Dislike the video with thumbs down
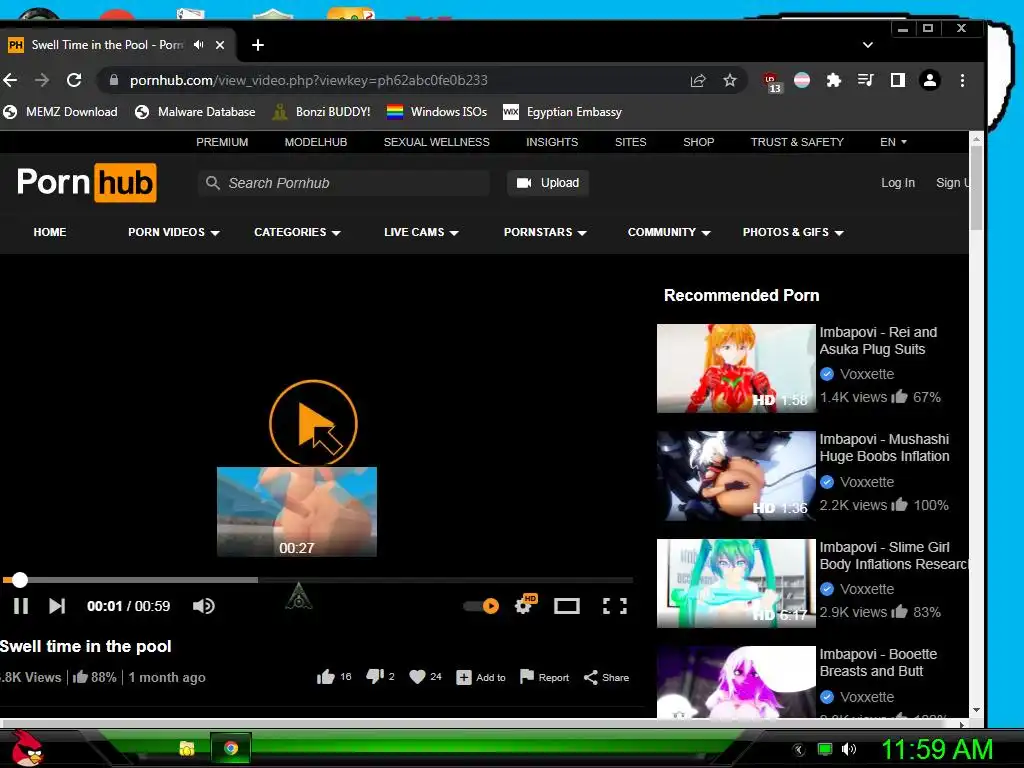 [x=380, y=677]
